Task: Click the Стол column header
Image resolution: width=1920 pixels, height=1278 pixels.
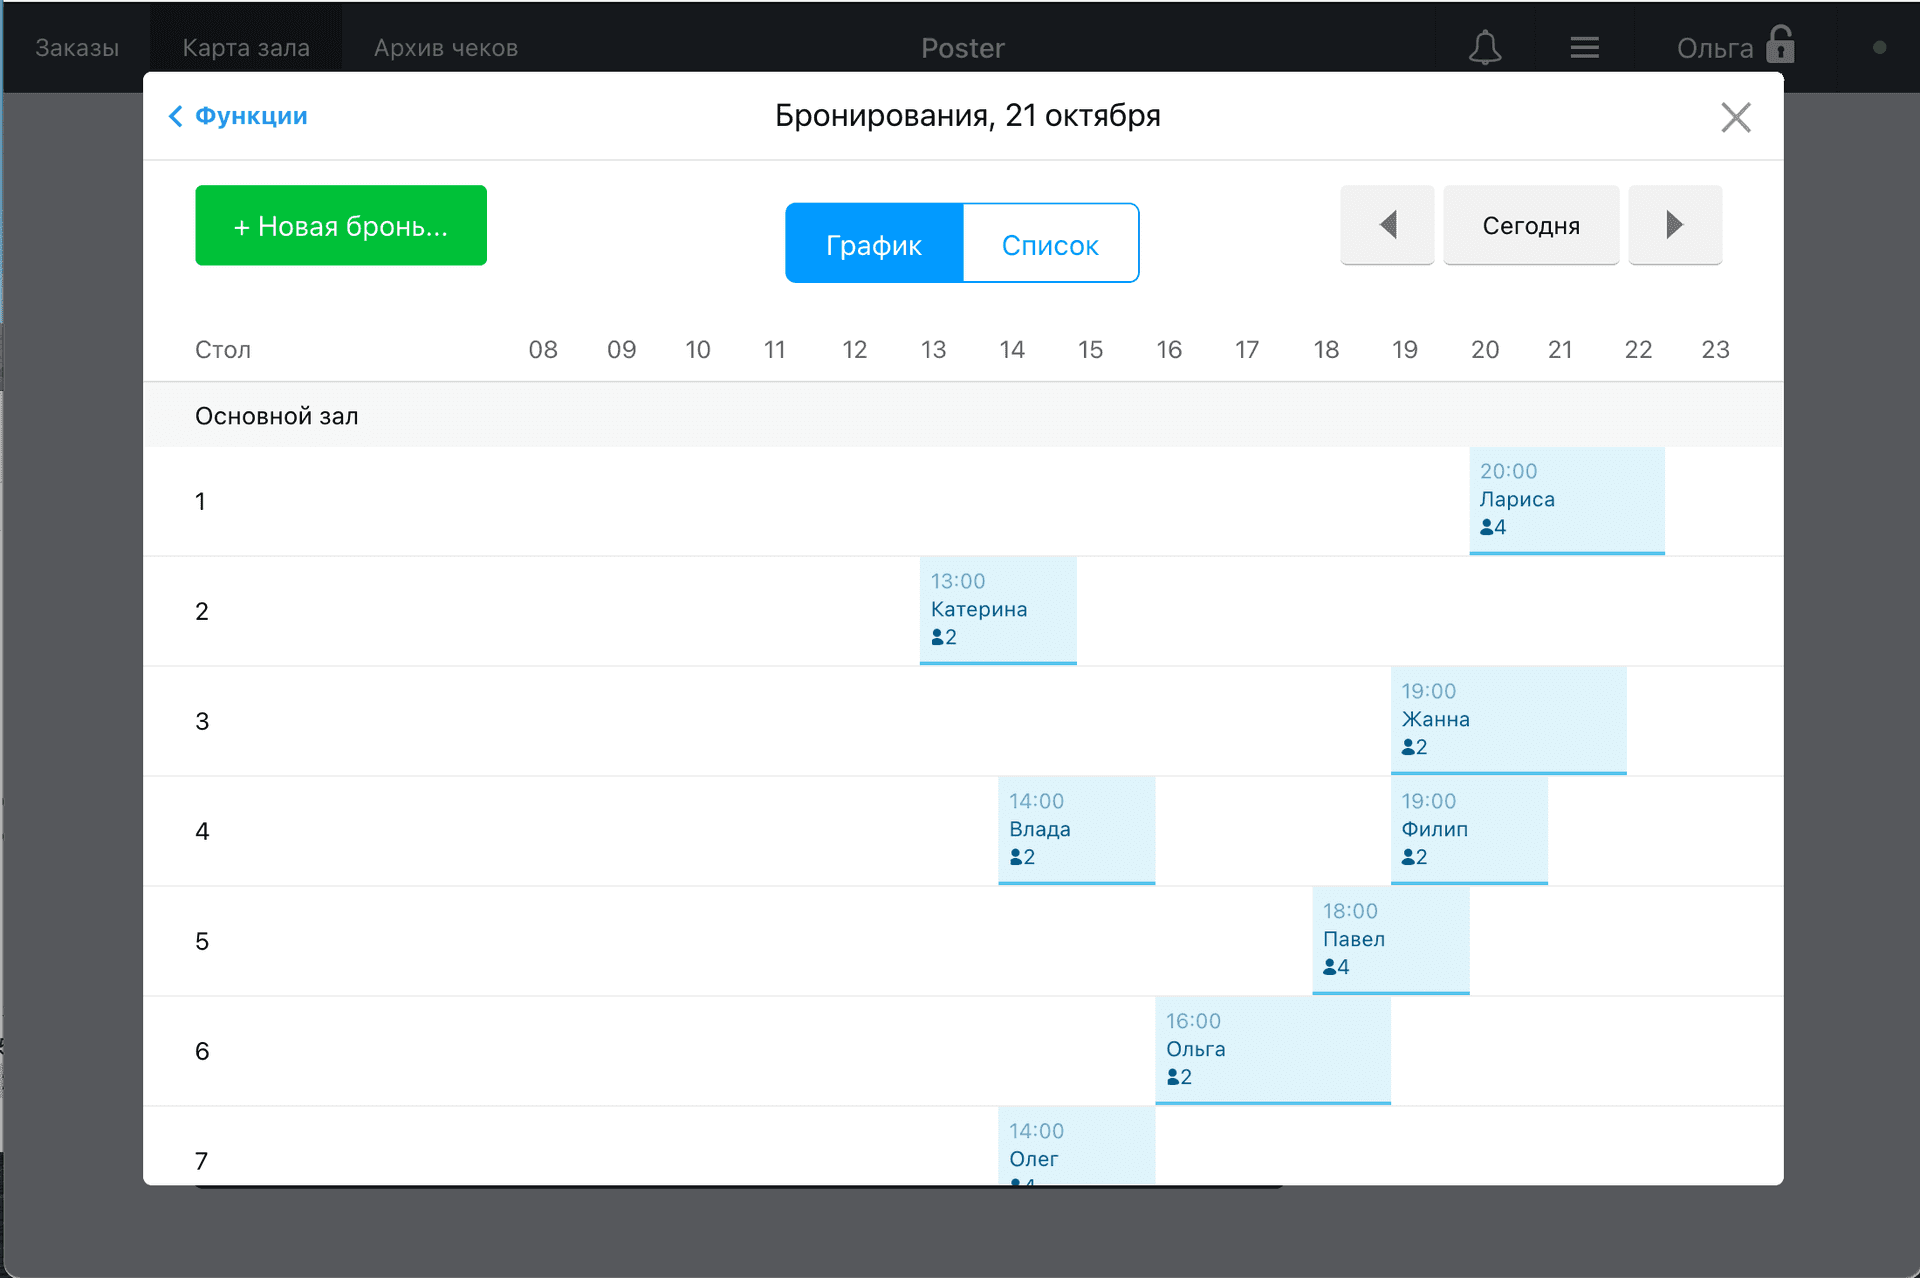Action: point(222,349)
